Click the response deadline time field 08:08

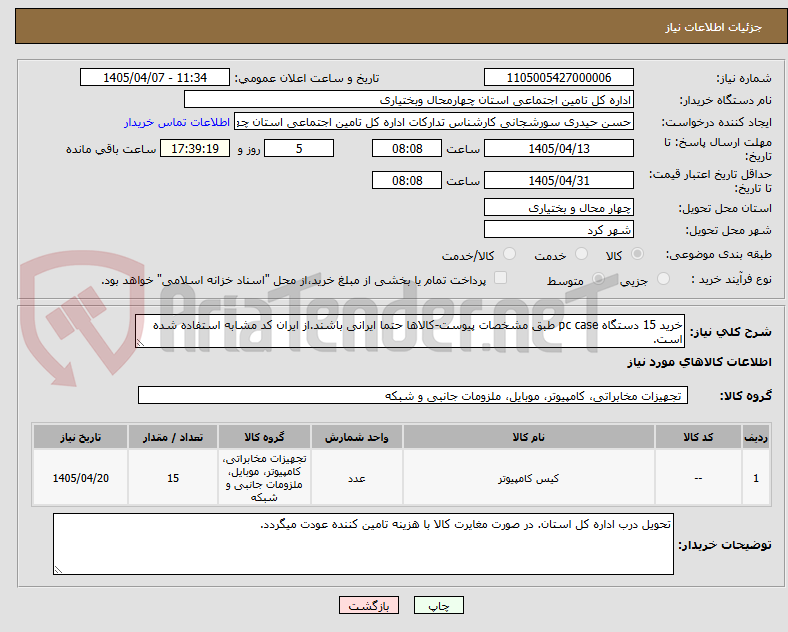(407, 148)
